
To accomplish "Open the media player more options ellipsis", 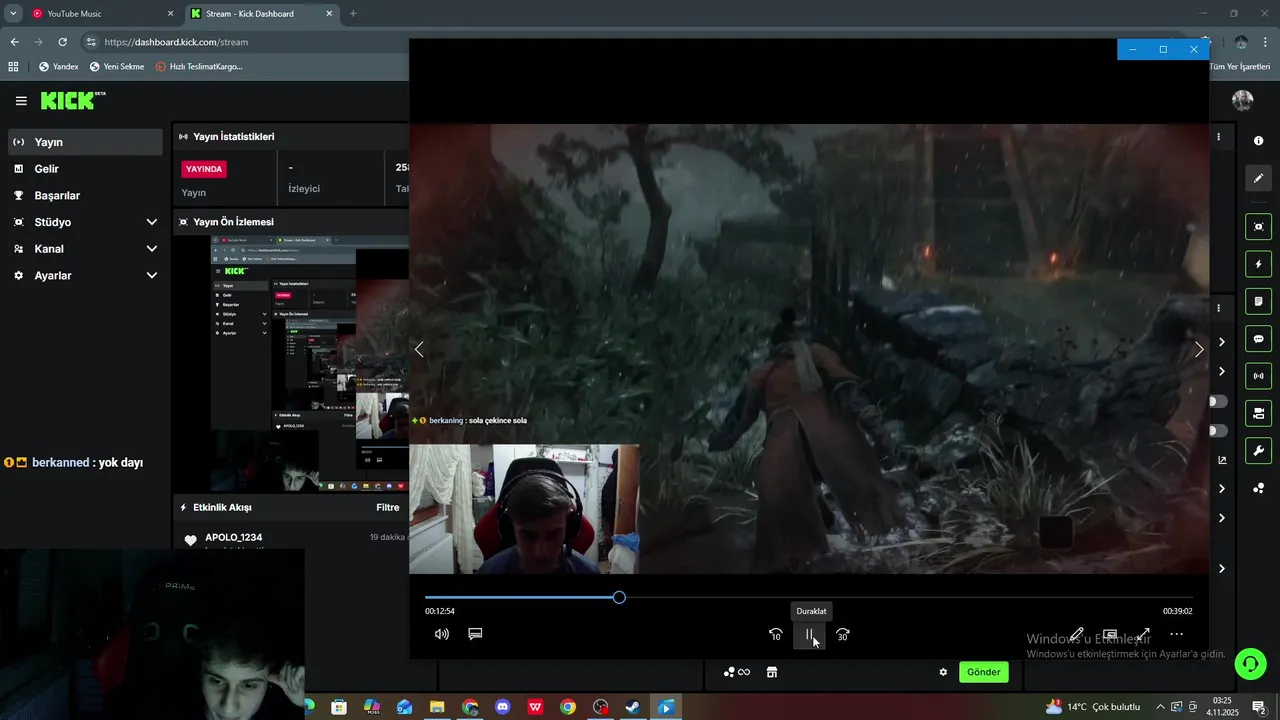I will point(1177,634).
